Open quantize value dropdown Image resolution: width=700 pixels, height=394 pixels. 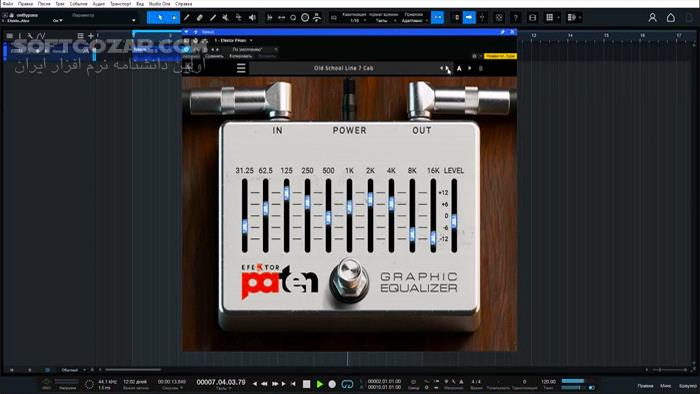click(358, 21)
